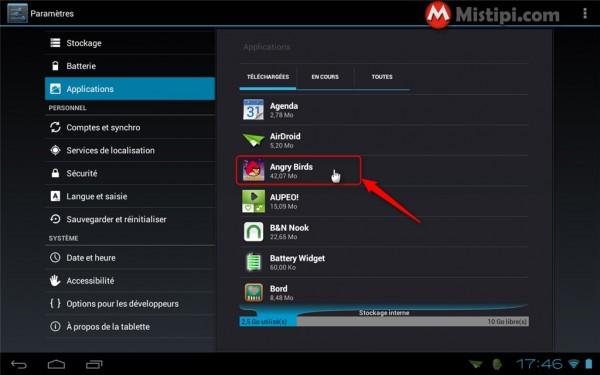Tap the Android debug notification icon
This screenshot has height=375, width=600.
pos(497,364)
